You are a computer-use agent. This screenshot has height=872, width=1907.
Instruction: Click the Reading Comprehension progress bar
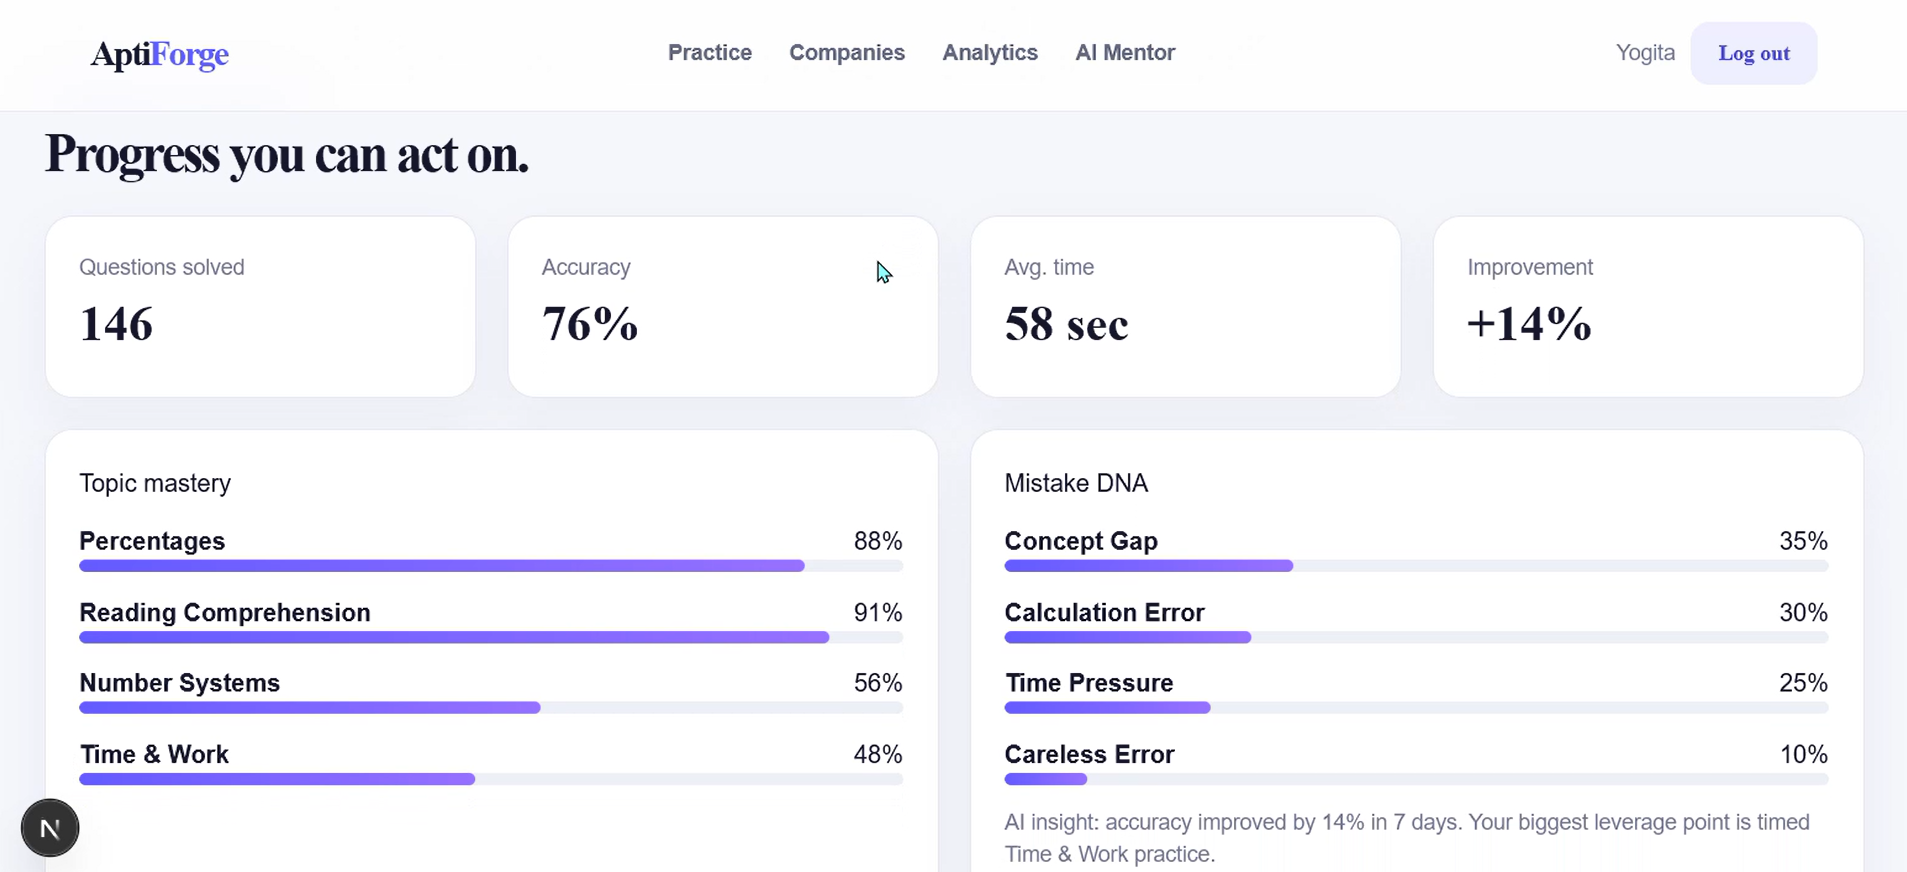coord(491,637)
